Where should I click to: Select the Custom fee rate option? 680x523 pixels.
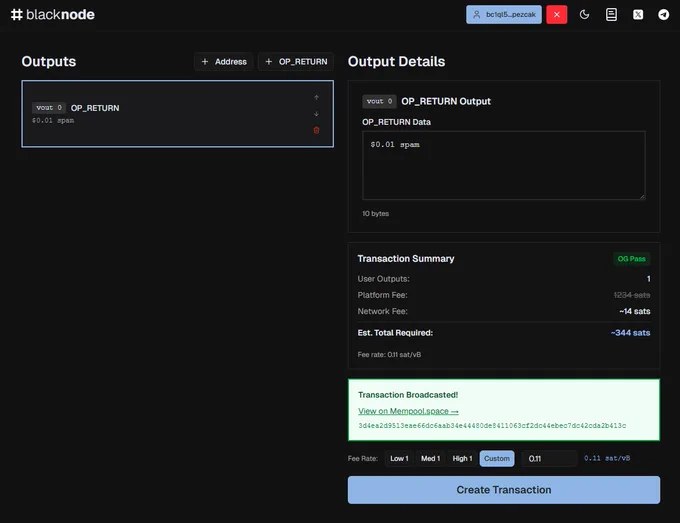coord(497,458)
